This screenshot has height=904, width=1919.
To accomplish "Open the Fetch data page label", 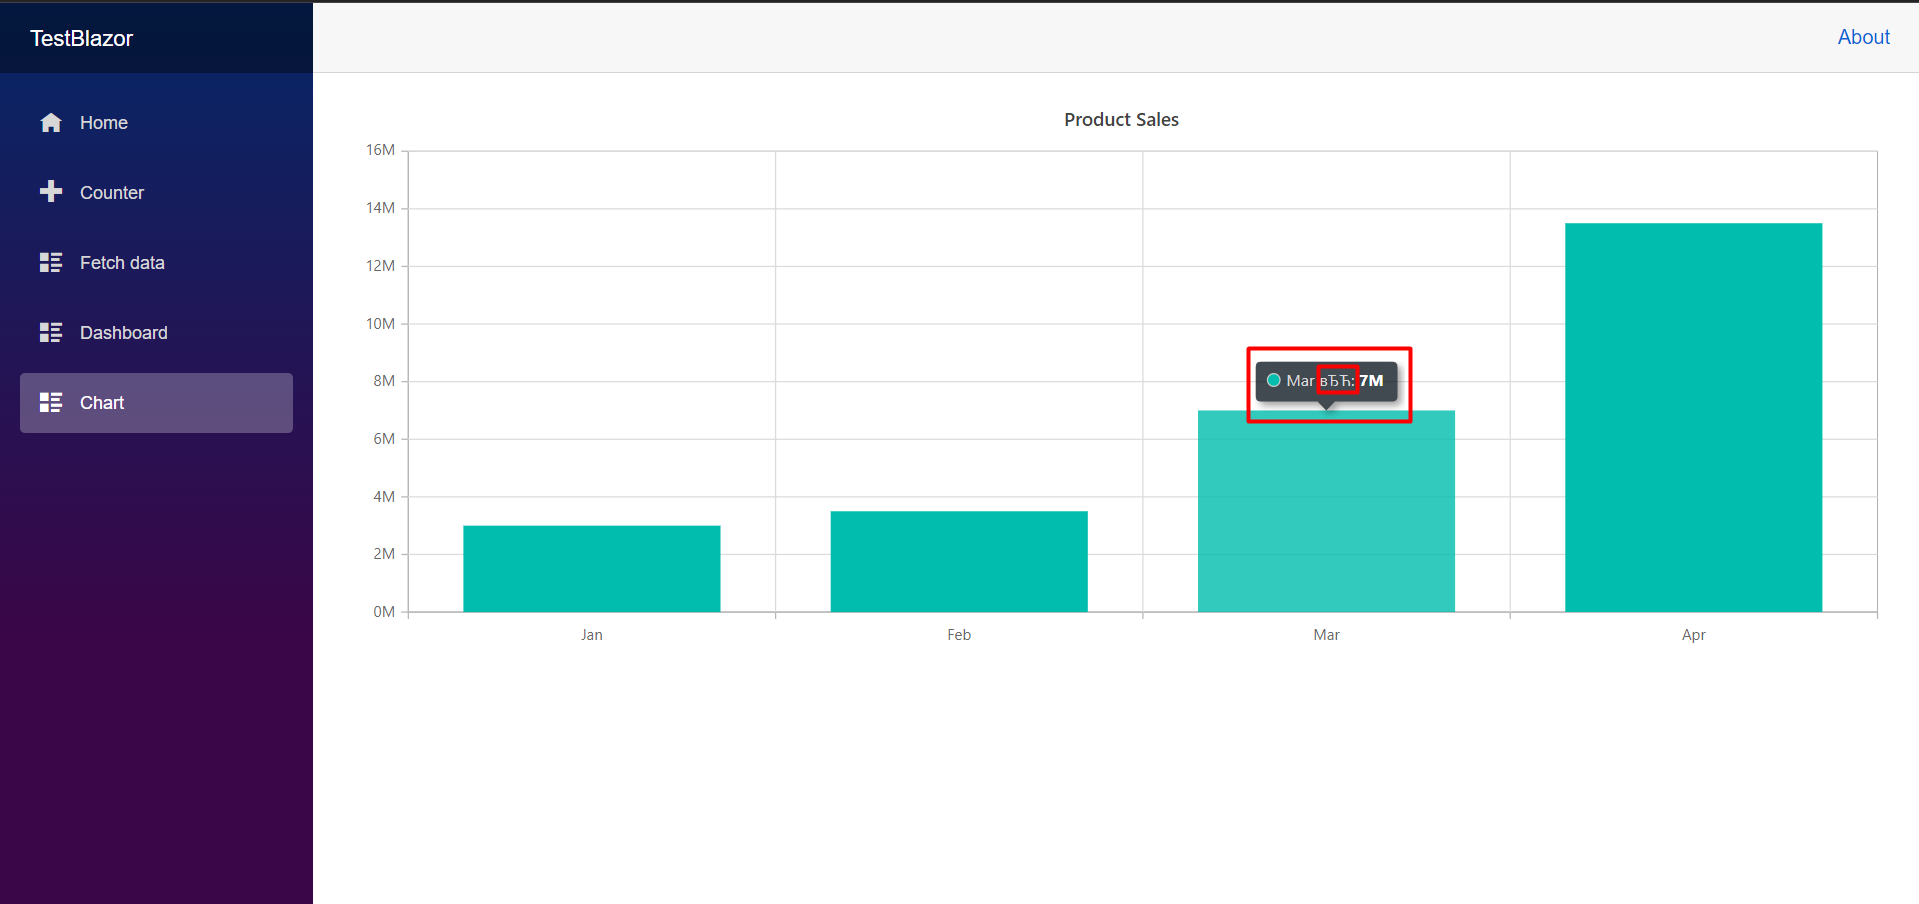I will 122,263.
